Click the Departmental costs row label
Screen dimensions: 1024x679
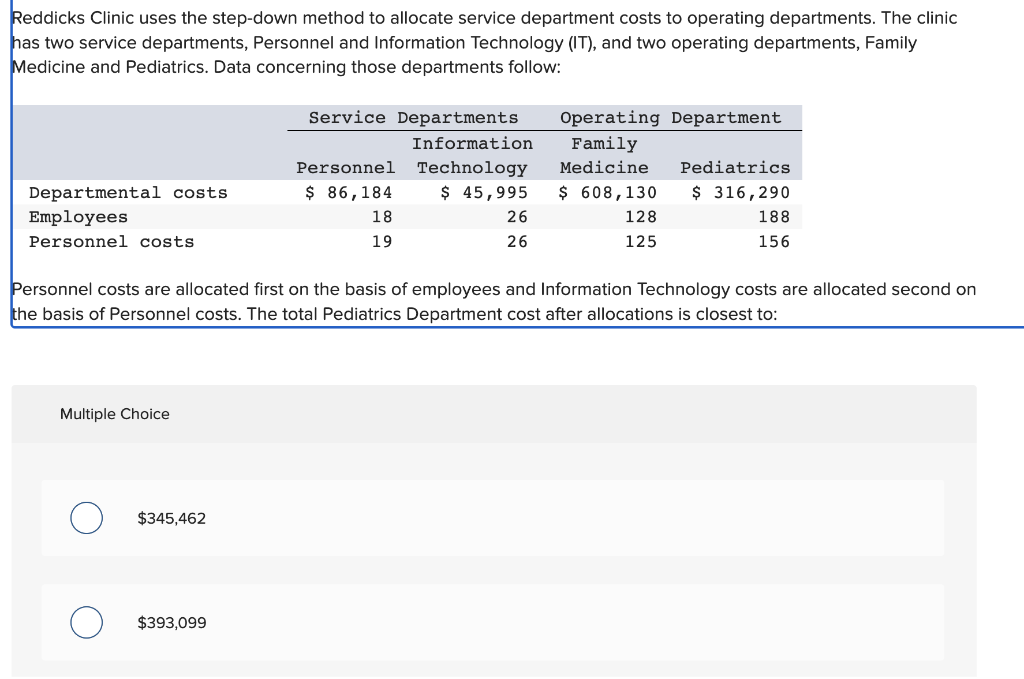[x=128, y=193]
